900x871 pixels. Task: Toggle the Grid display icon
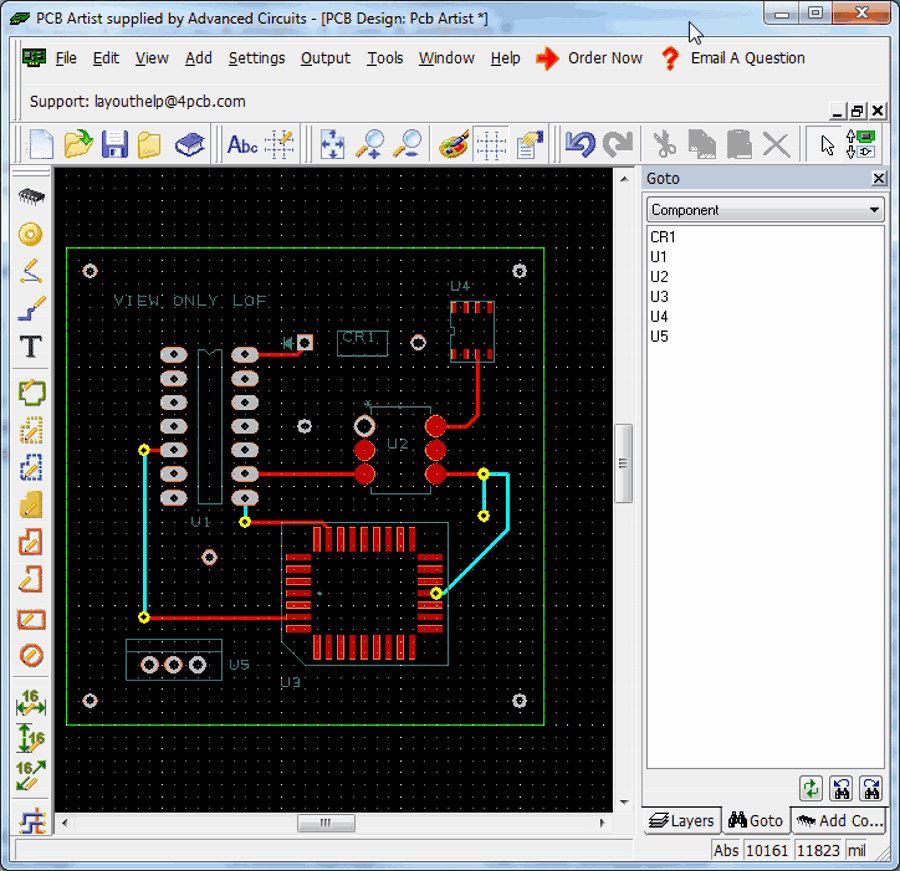pyautogui.click(x=491, y=144)
